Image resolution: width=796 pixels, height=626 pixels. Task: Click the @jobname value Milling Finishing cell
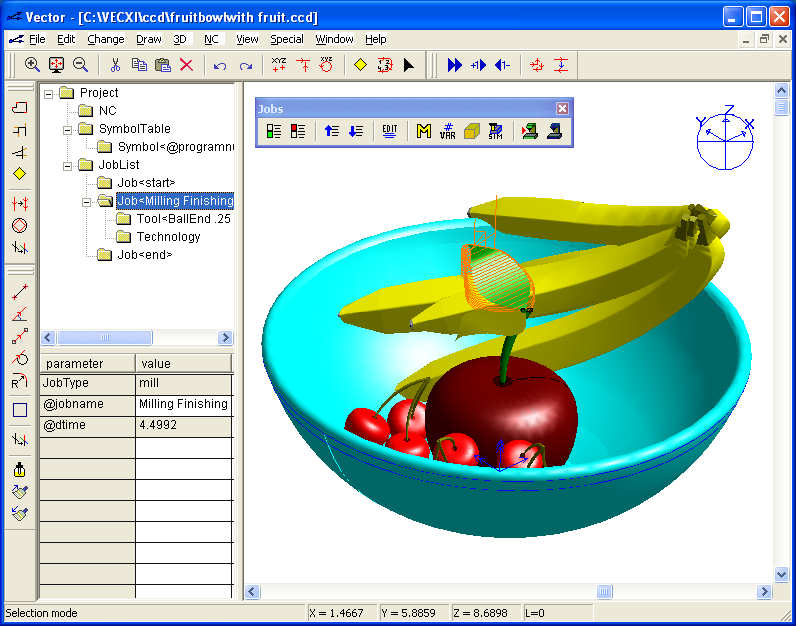[184, 404]
